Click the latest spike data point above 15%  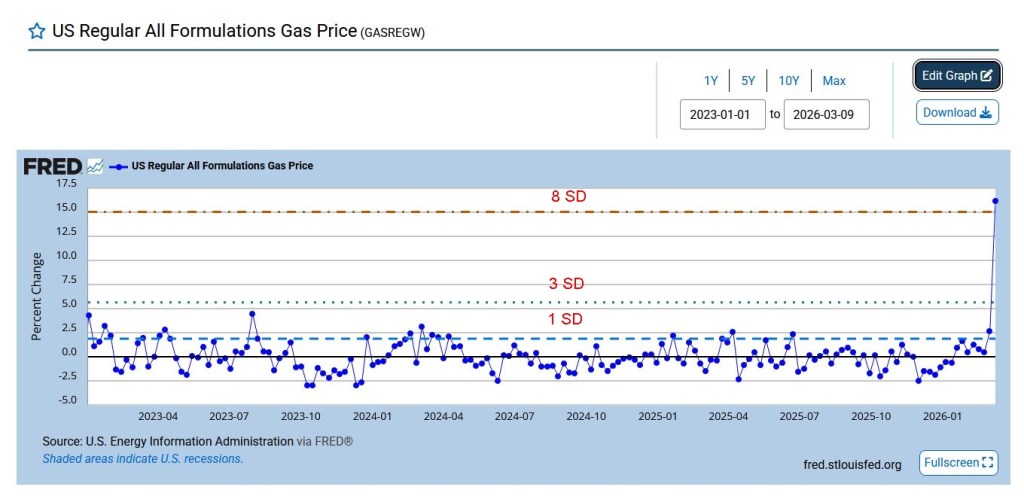pyautogui.click(x=995, y=201)
